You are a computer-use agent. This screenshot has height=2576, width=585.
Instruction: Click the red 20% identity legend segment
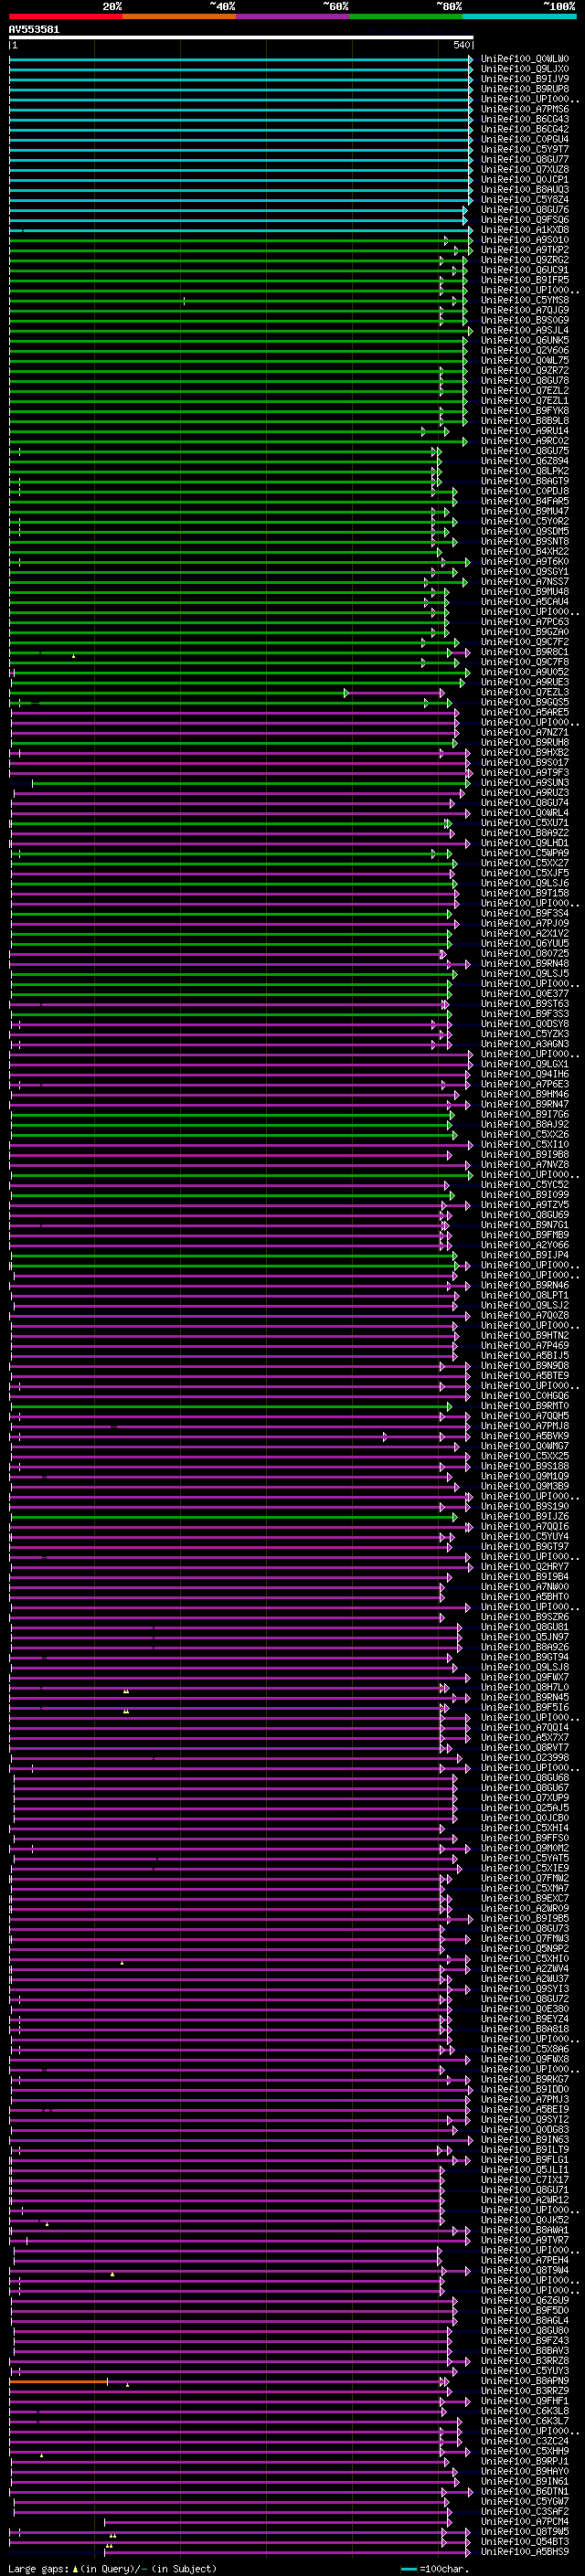[65, 16]
